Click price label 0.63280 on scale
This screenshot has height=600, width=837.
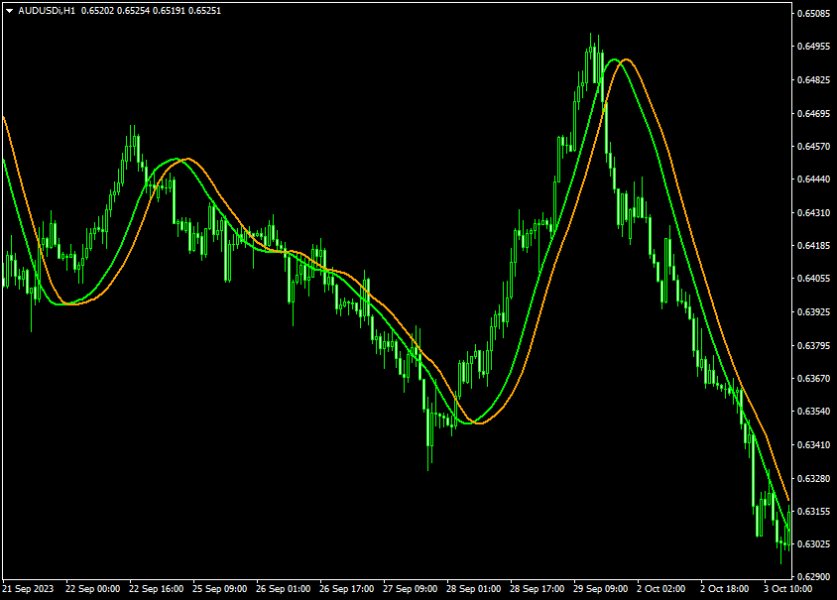[814, 478]
